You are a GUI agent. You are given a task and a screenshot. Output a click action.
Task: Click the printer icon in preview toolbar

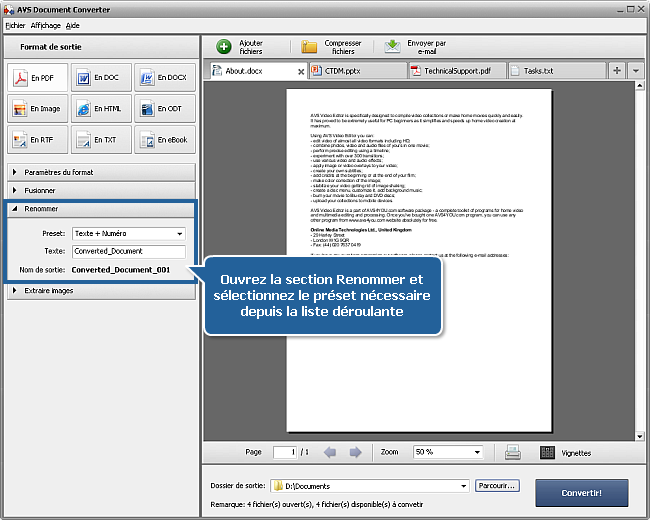(x=513, y=452)
